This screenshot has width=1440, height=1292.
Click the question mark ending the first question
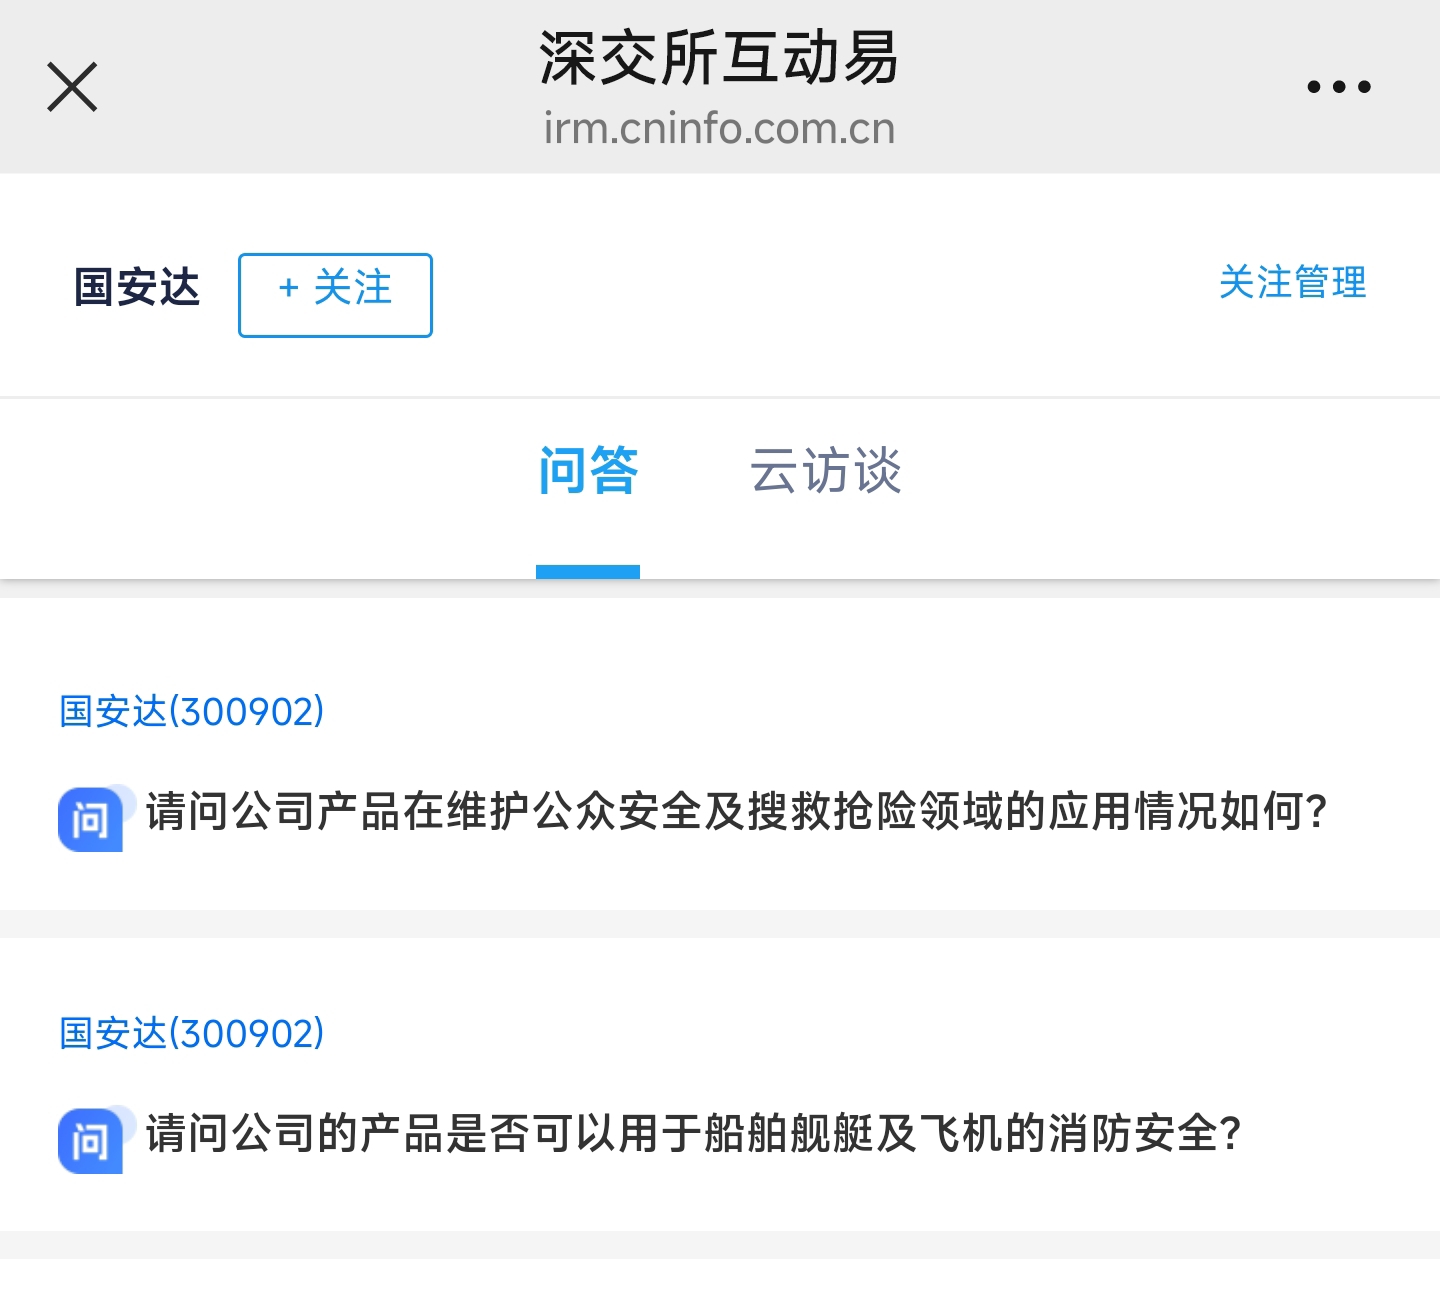click(x=1316, y=811)
